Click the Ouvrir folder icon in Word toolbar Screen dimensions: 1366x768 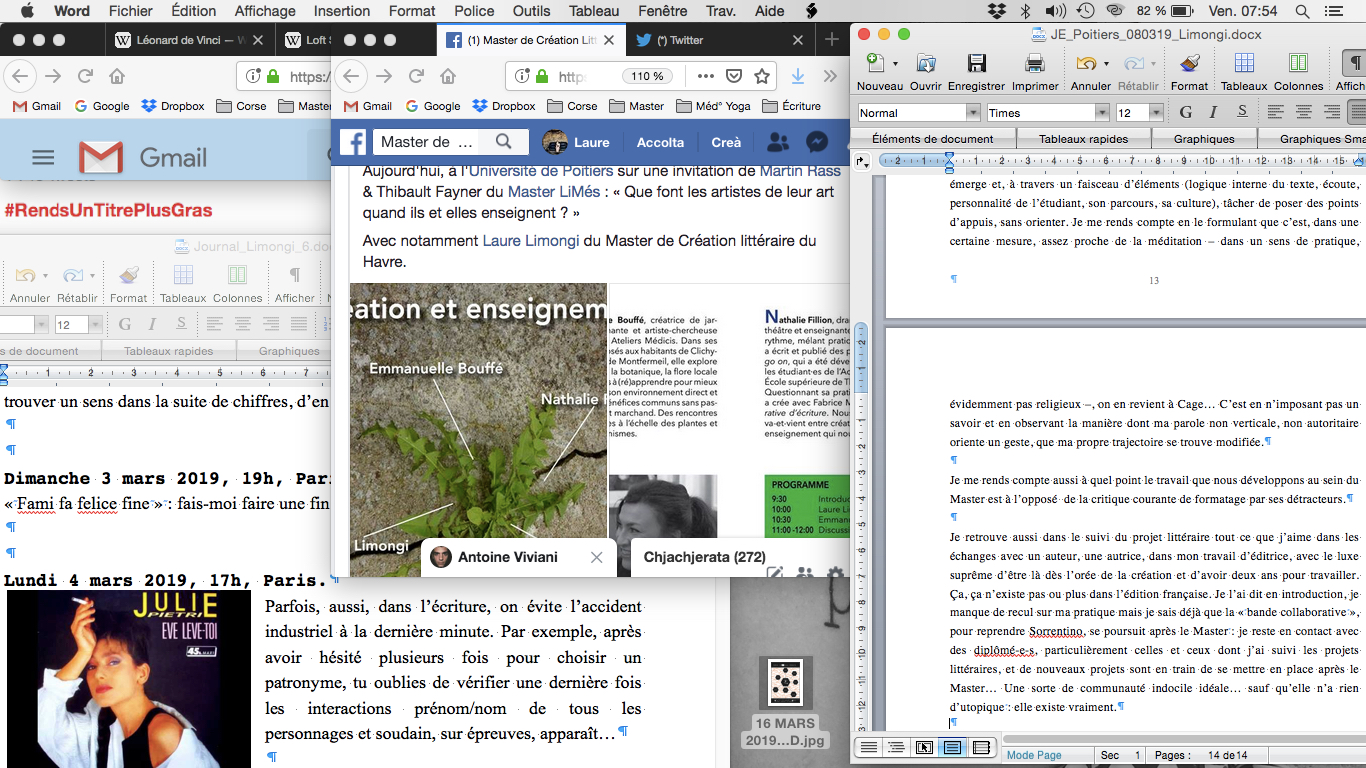pyautogui.click(x=926, y=64)
